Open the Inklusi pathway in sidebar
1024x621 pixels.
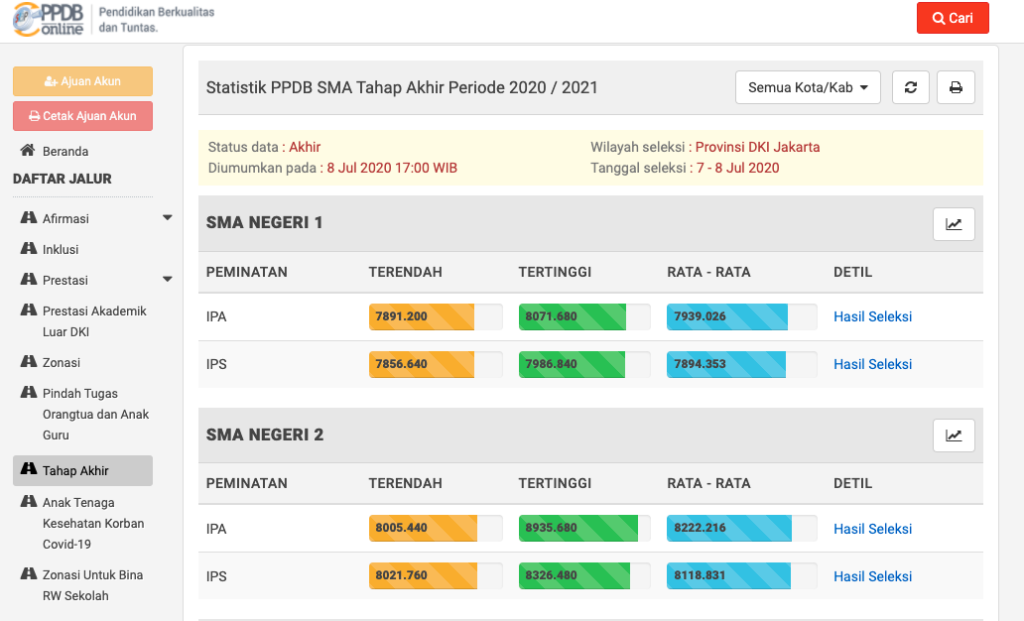60,249
